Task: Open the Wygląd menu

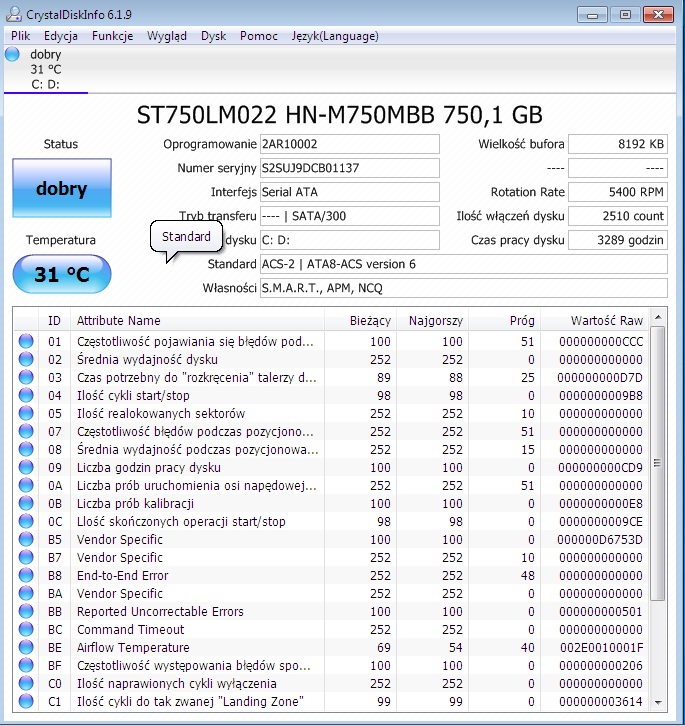Action: [167, 36]
